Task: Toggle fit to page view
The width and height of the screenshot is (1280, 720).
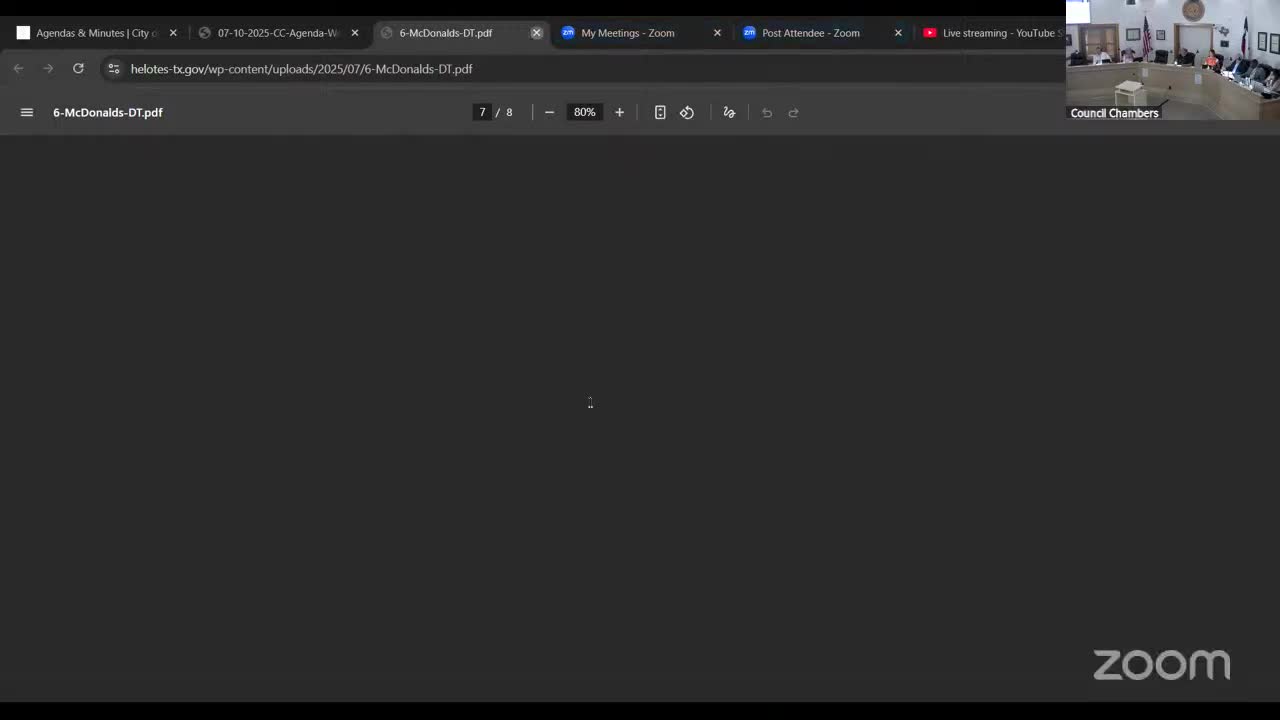Action: (x=660, y=113)
